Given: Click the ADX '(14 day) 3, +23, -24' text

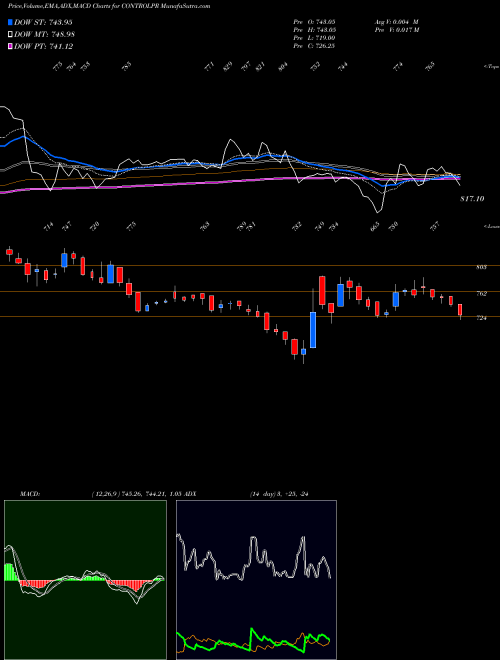Looking at the screenshot, I should coord(279,494).
